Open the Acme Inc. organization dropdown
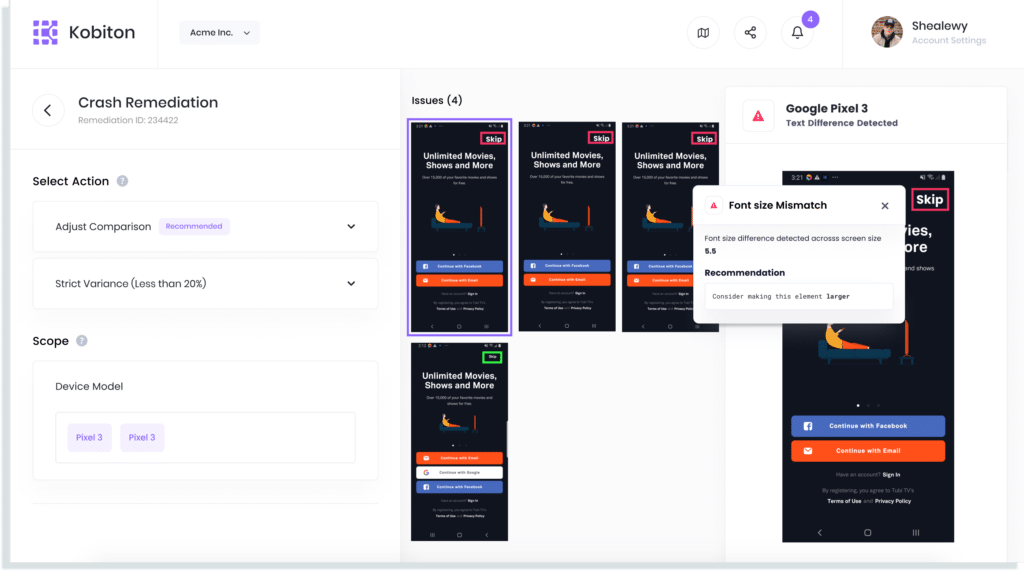 pos(219,33)
